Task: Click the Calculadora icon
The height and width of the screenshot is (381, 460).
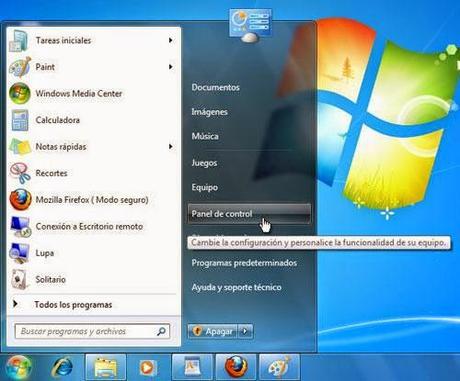Action: pyautogui.click(x=20, y=120)
